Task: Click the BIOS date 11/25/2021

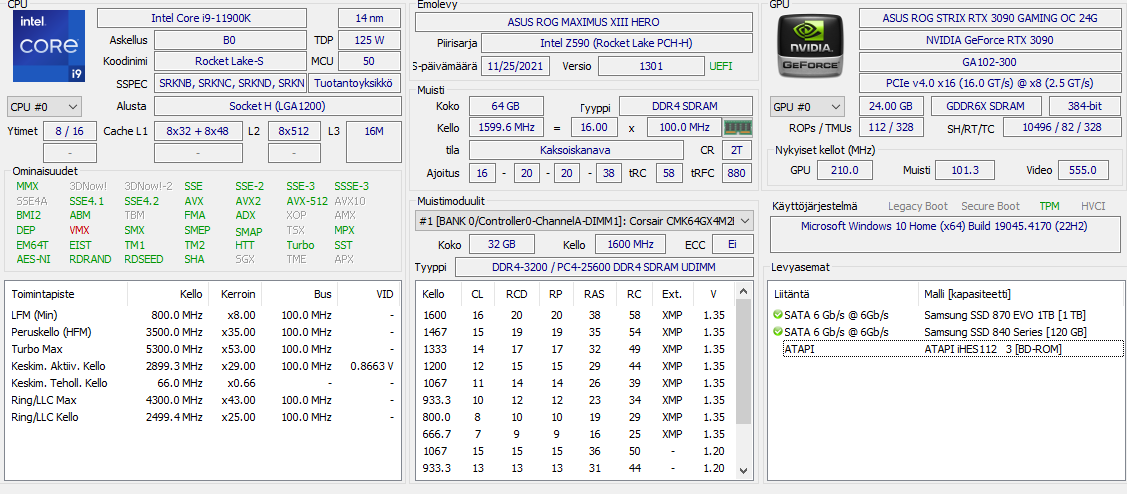Action: [x=515, y=66]
